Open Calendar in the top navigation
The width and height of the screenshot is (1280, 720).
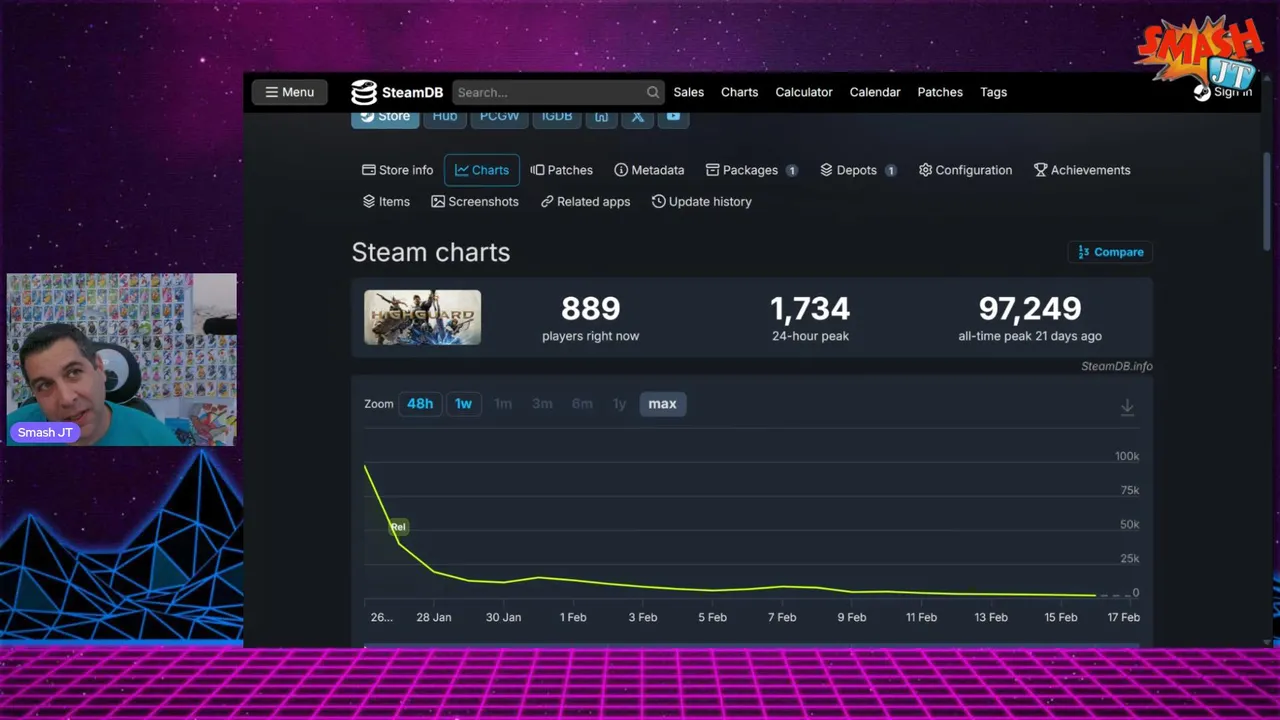point(875,92)
